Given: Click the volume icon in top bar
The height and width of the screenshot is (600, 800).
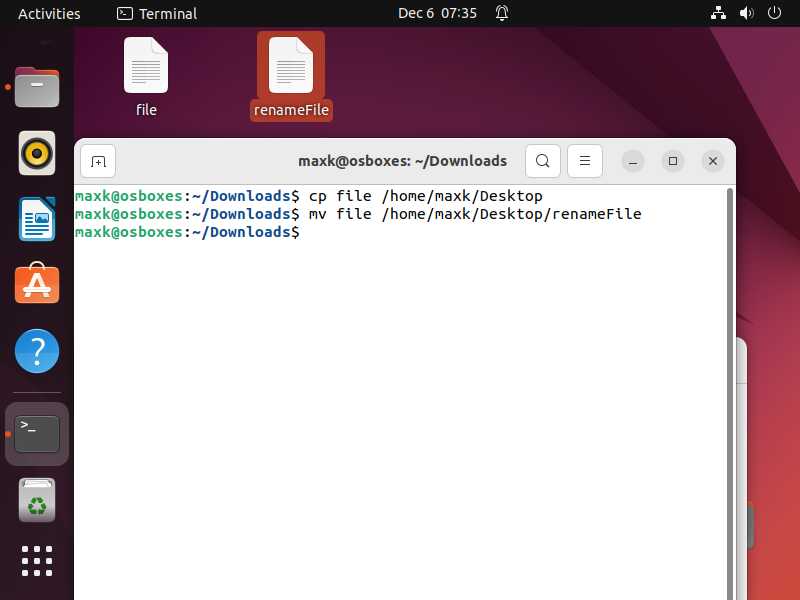Looking at the screenshot, I should pyautogui.click(x=746, y=13).
